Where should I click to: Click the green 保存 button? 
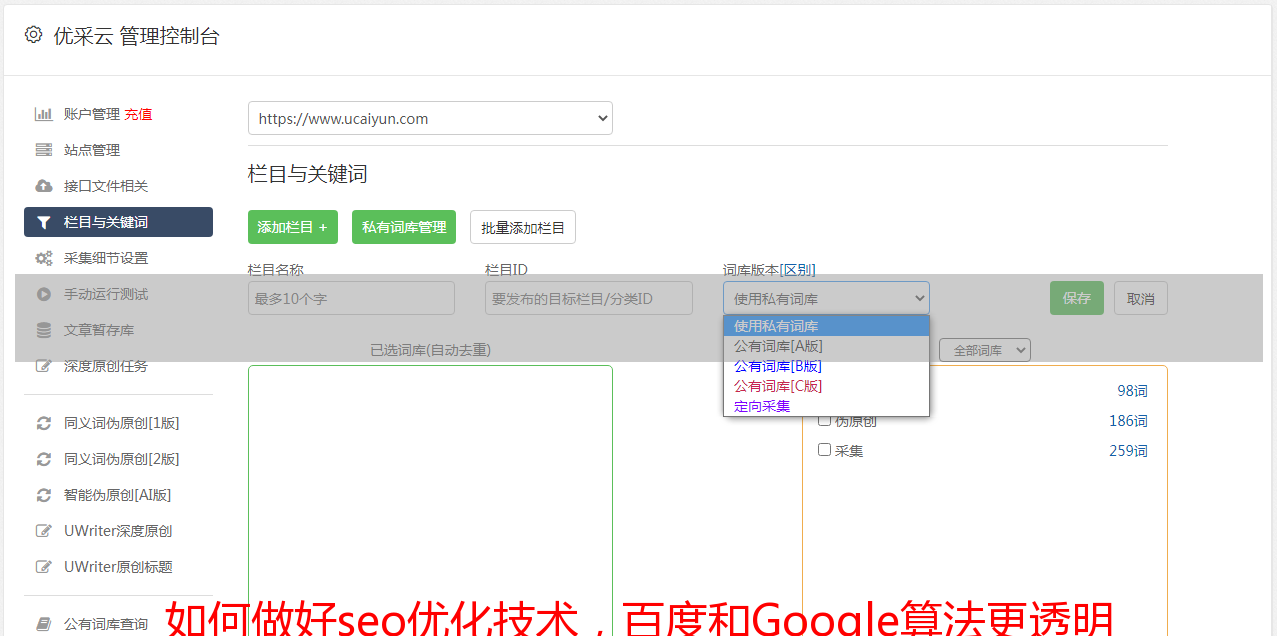(x=1077, y=298)
